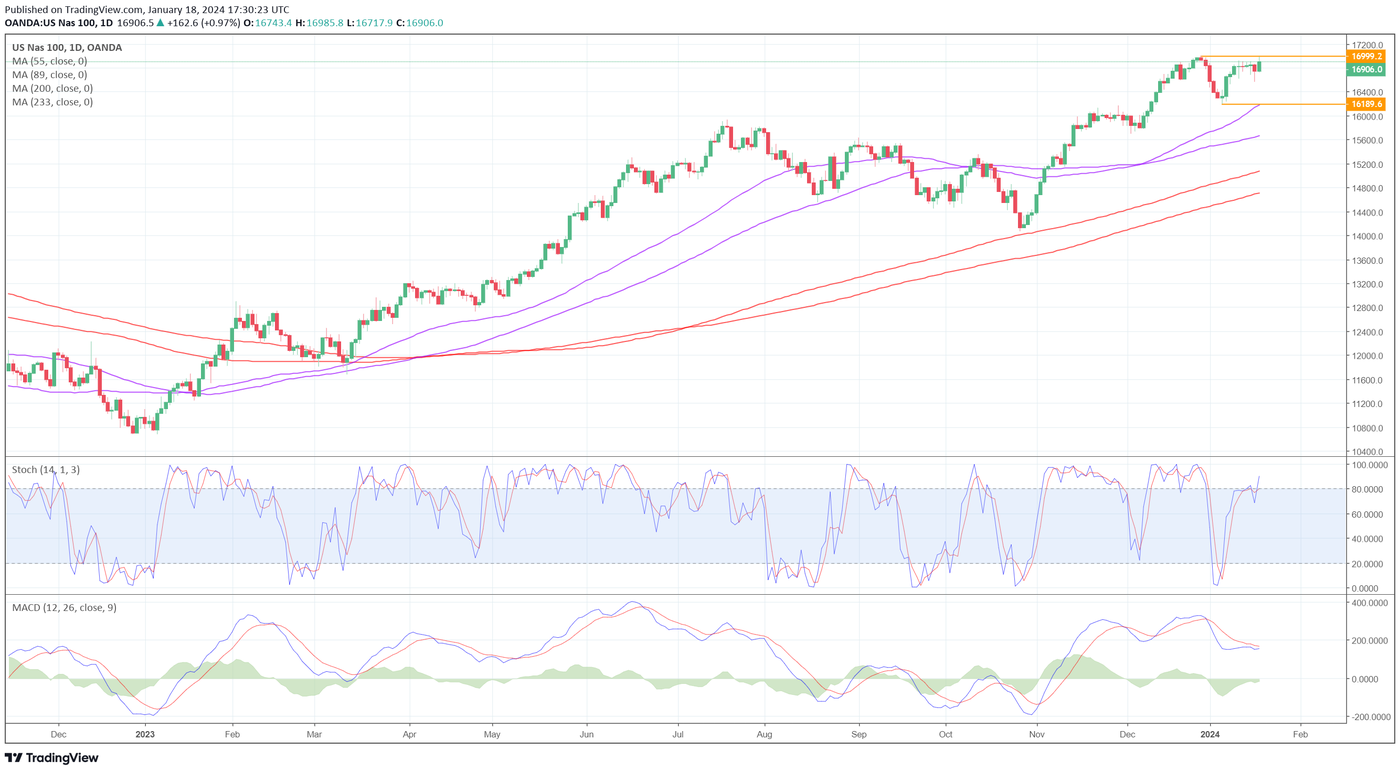Click the 400.0000 level on MACD axis
The width and height of the screenshot is (1400, 772).
coord(1368,603)
